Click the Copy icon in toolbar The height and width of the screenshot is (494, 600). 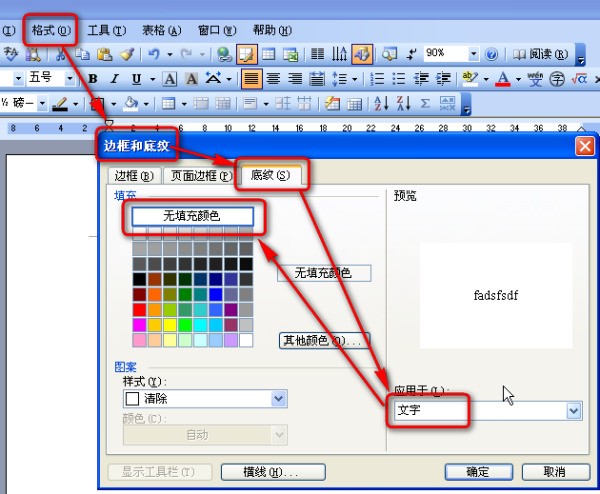point(82,54)
